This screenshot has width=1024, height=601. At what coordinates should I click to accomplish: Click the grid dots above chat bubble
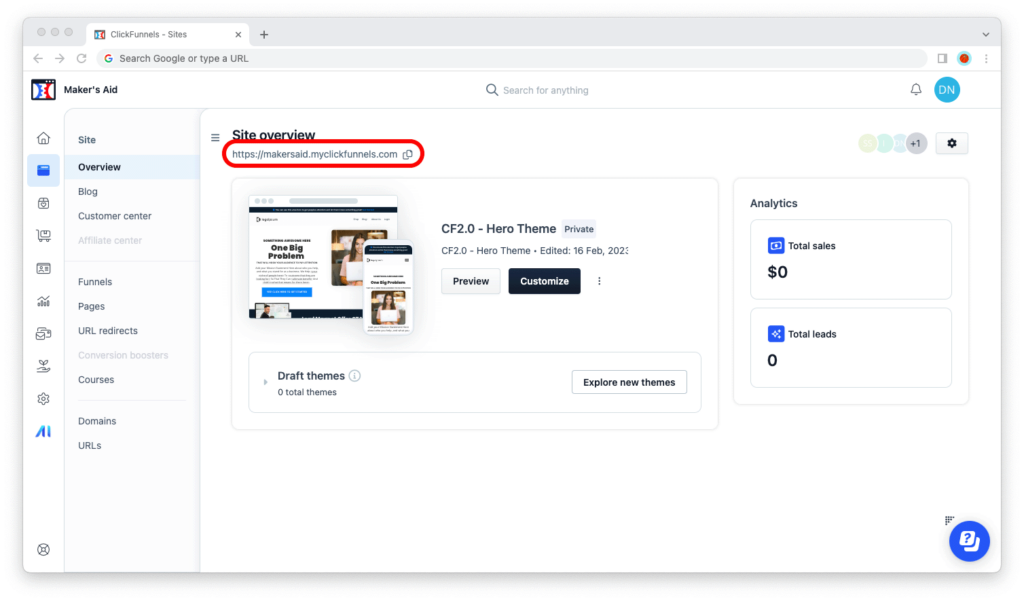tap(950, 520)
